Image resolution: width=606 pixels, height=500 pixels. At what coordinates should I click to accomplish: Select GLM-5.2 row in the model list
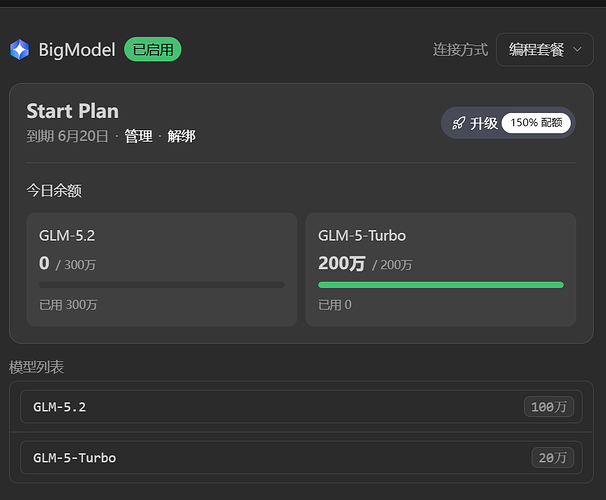[x=301, y=407]
